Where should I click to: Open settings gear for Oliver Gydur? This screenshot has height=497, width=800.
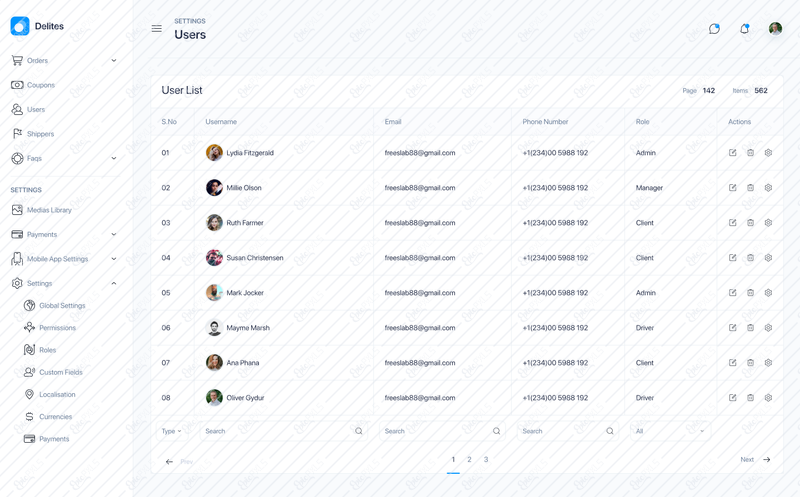click(768, 397)
